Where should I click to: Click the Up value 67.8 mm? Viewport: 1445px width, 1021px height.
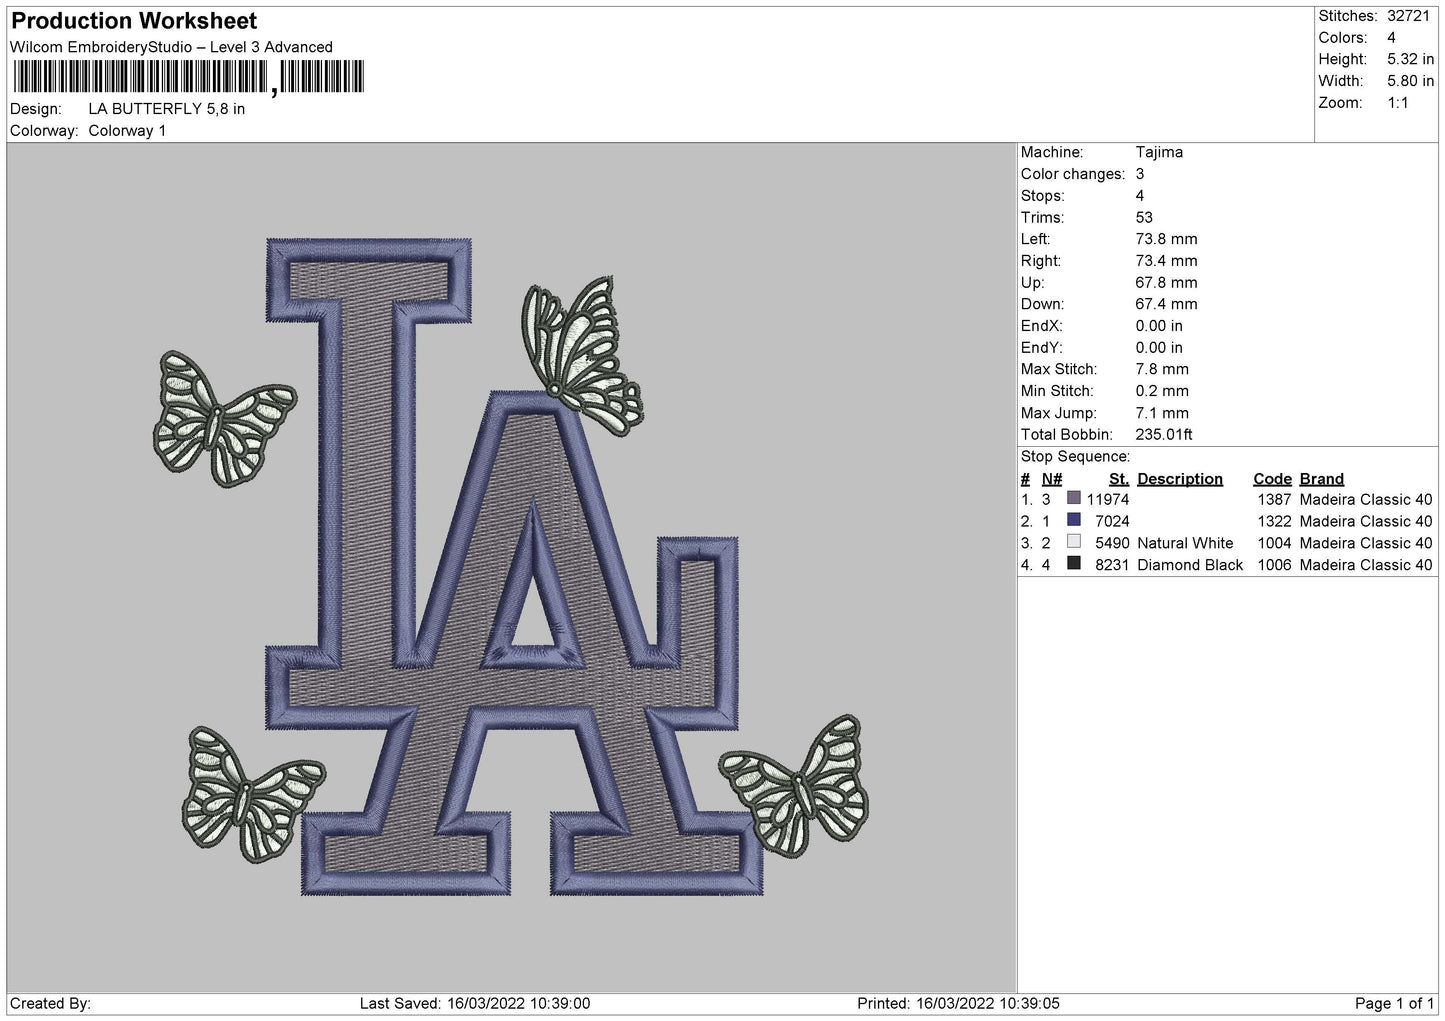pyautogui.click(x=1166, y=283)
